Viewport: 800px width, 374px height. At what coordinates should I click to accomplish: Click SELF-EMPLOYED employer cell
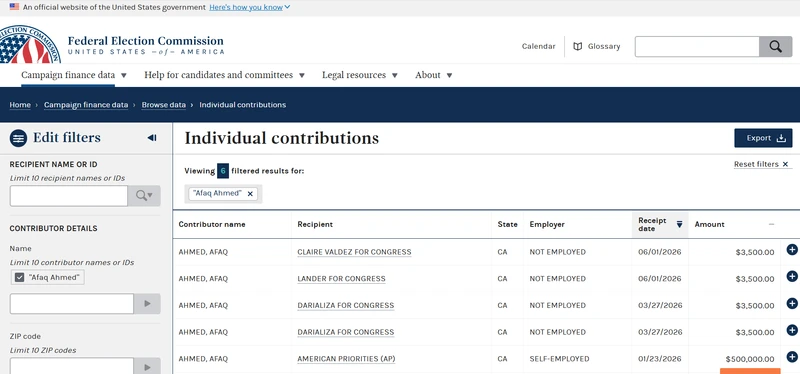[559, 359]
